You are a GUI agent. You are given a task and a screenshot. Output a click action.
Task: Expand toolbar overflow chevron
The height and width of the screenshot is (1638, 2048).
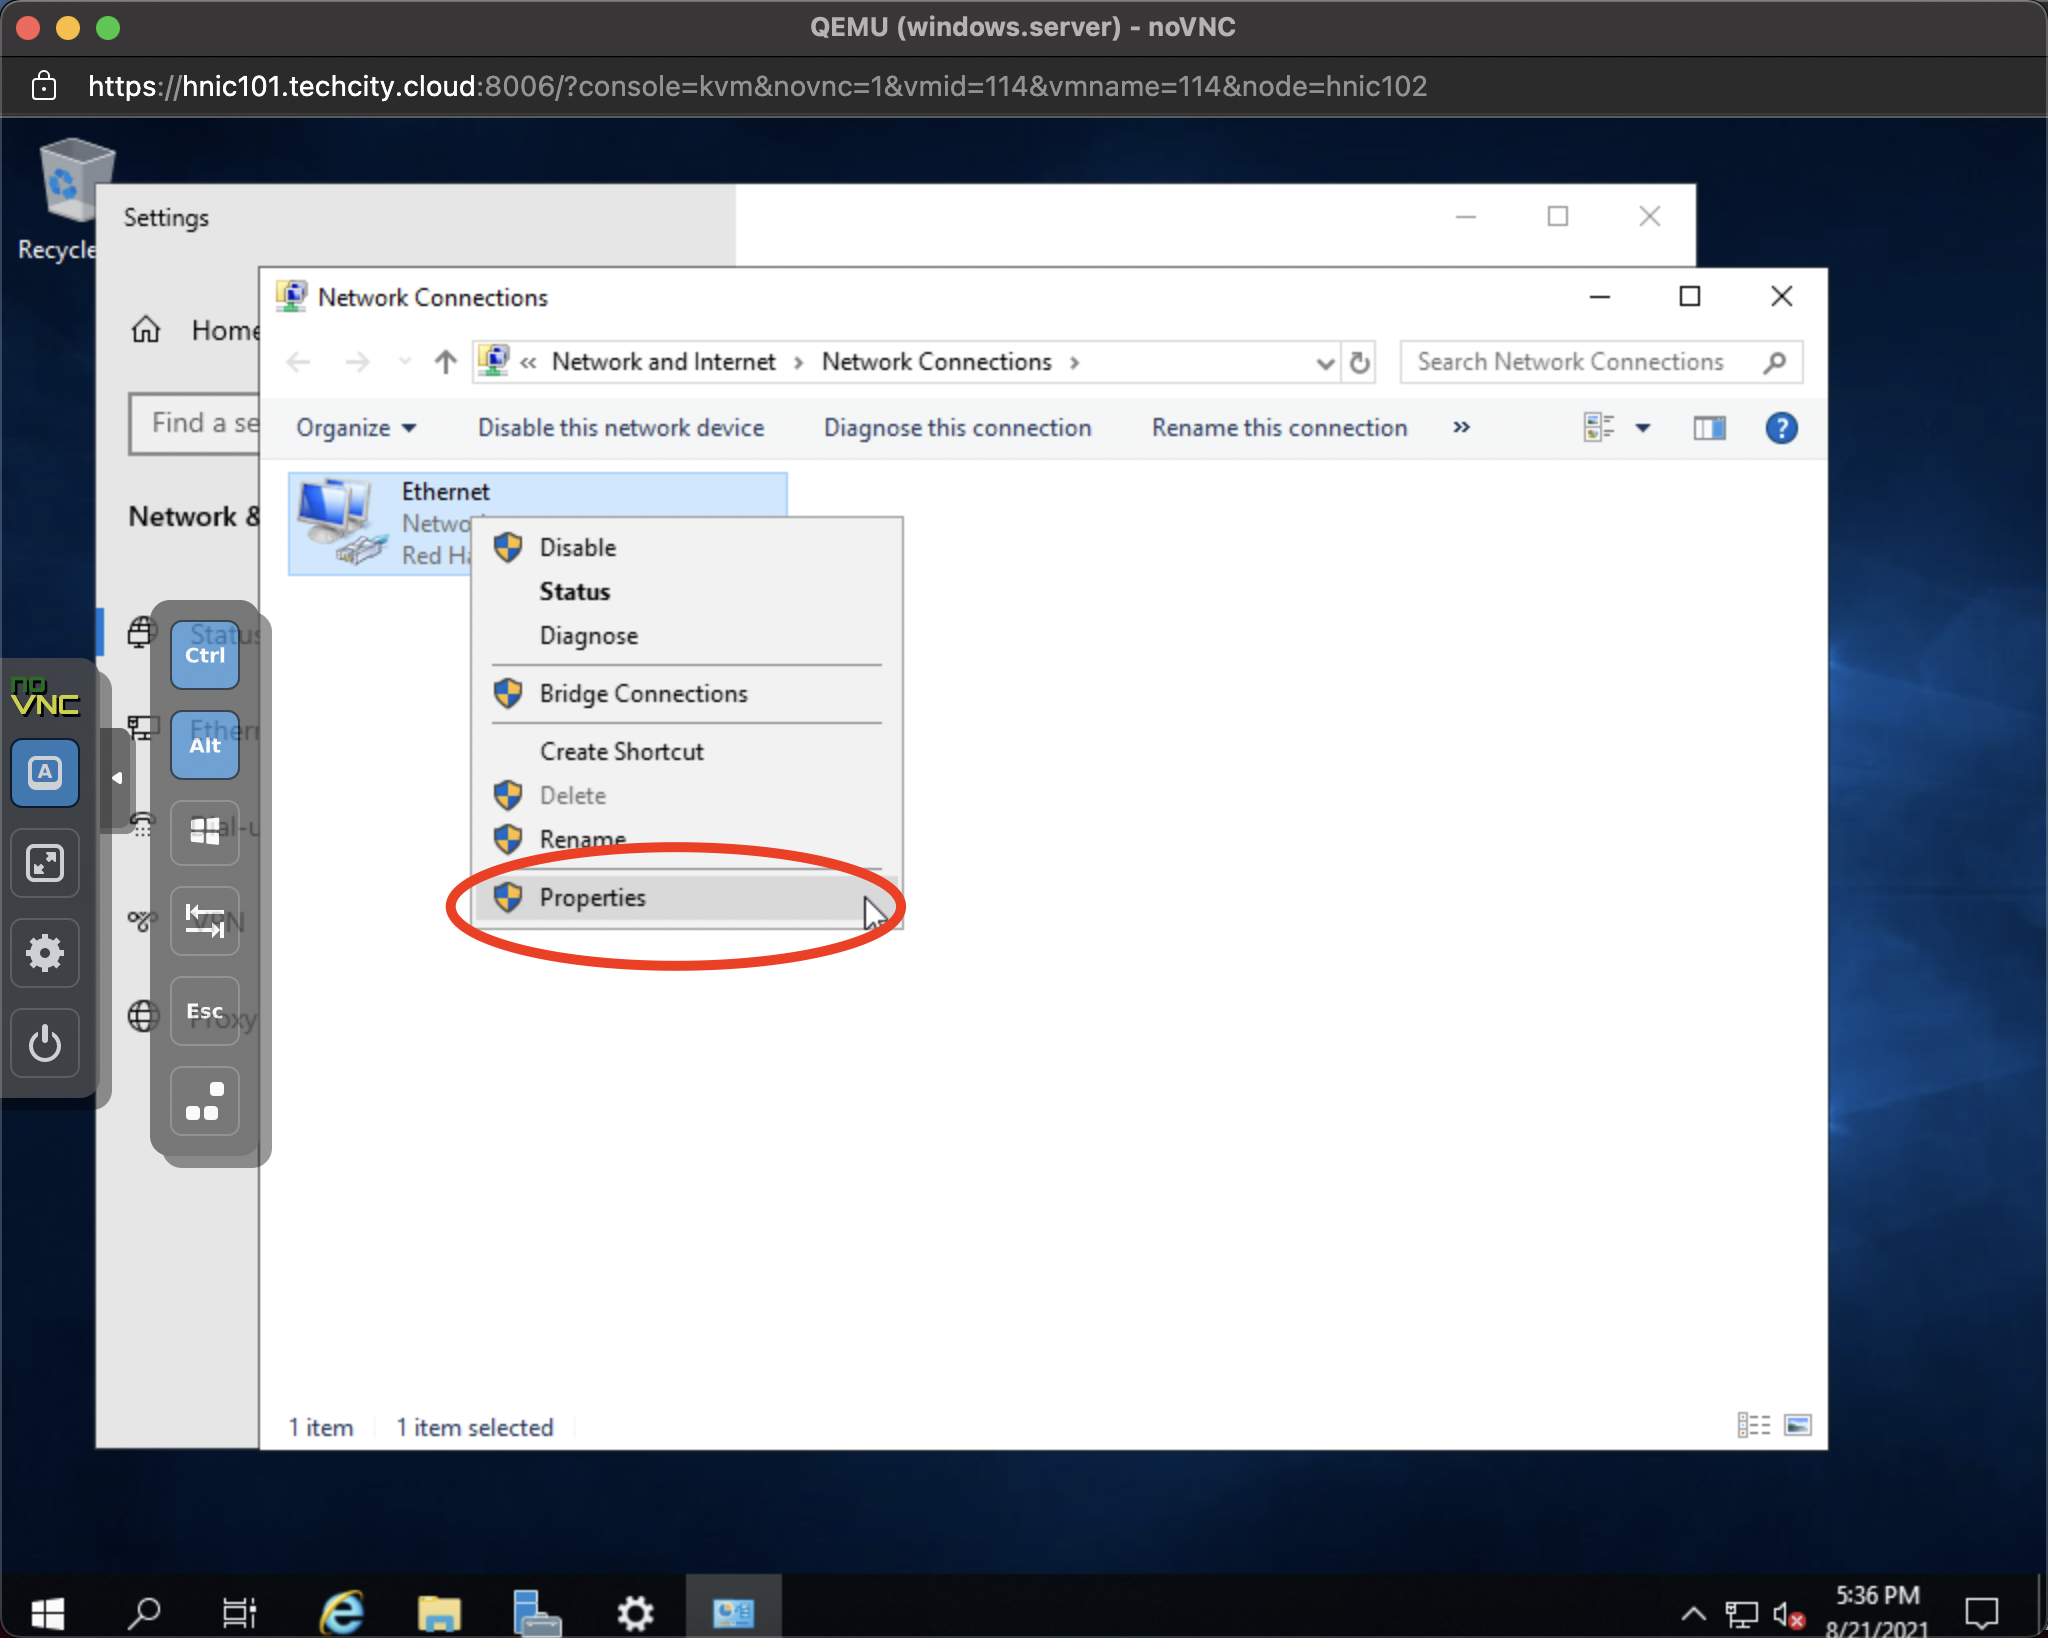[x=1461, y=428]
